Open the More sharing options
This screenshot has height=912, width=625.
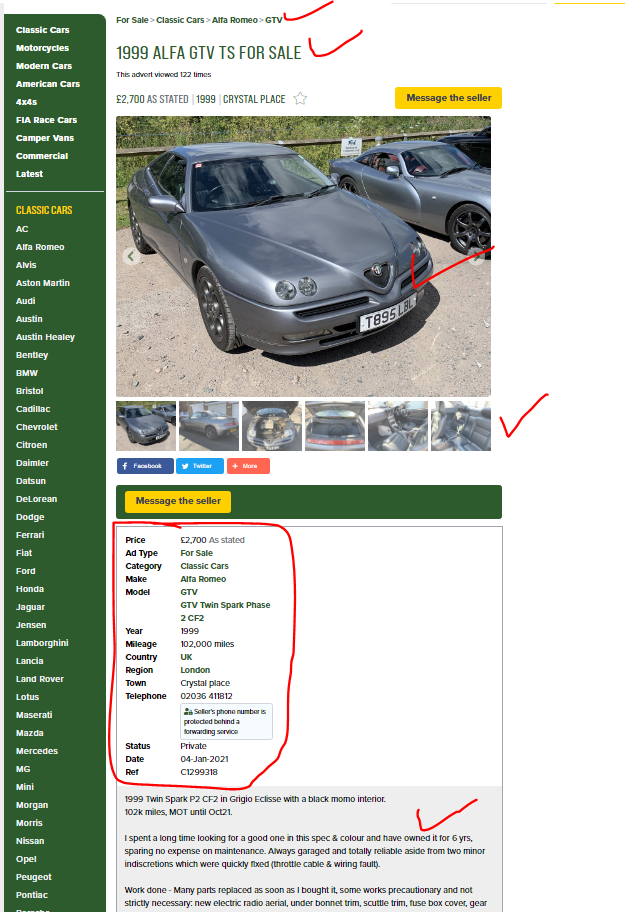tap(248, 466)
